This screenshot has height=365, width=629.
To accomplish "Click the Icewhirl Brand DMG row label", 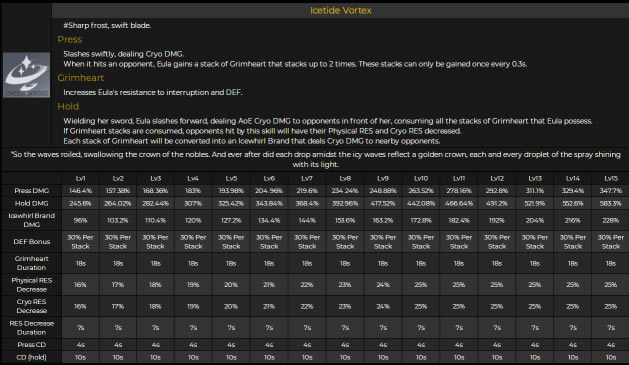I will [x=32, y=220].
